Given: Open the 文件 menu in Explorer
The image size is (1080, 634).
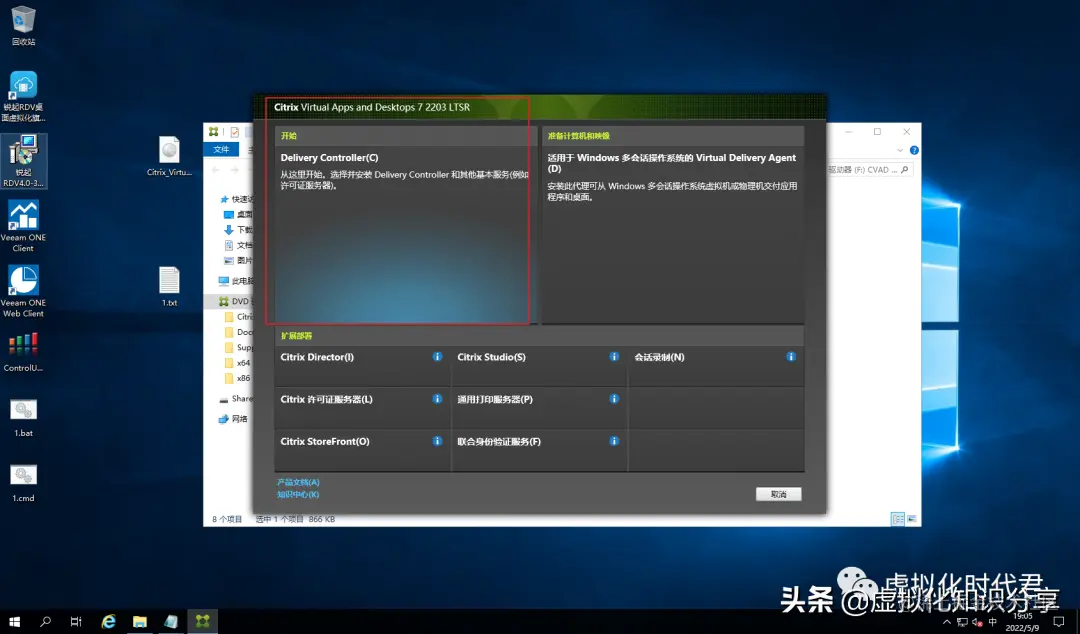Looking at the screenshot, I should [x=222, y=148].
